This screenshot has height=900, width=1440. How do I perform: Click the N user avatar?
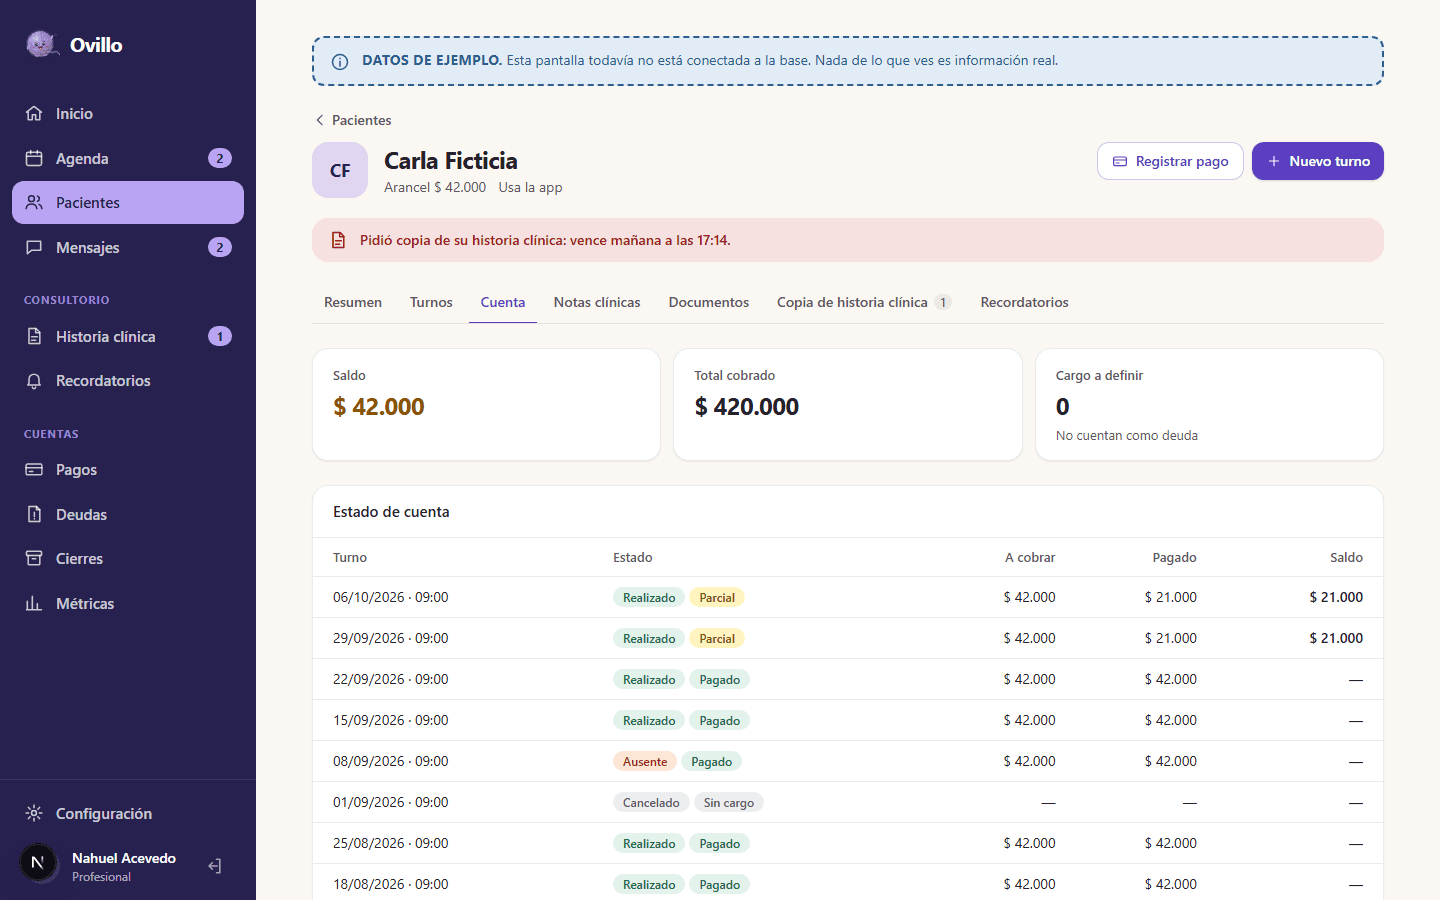[x=38, y=862]
